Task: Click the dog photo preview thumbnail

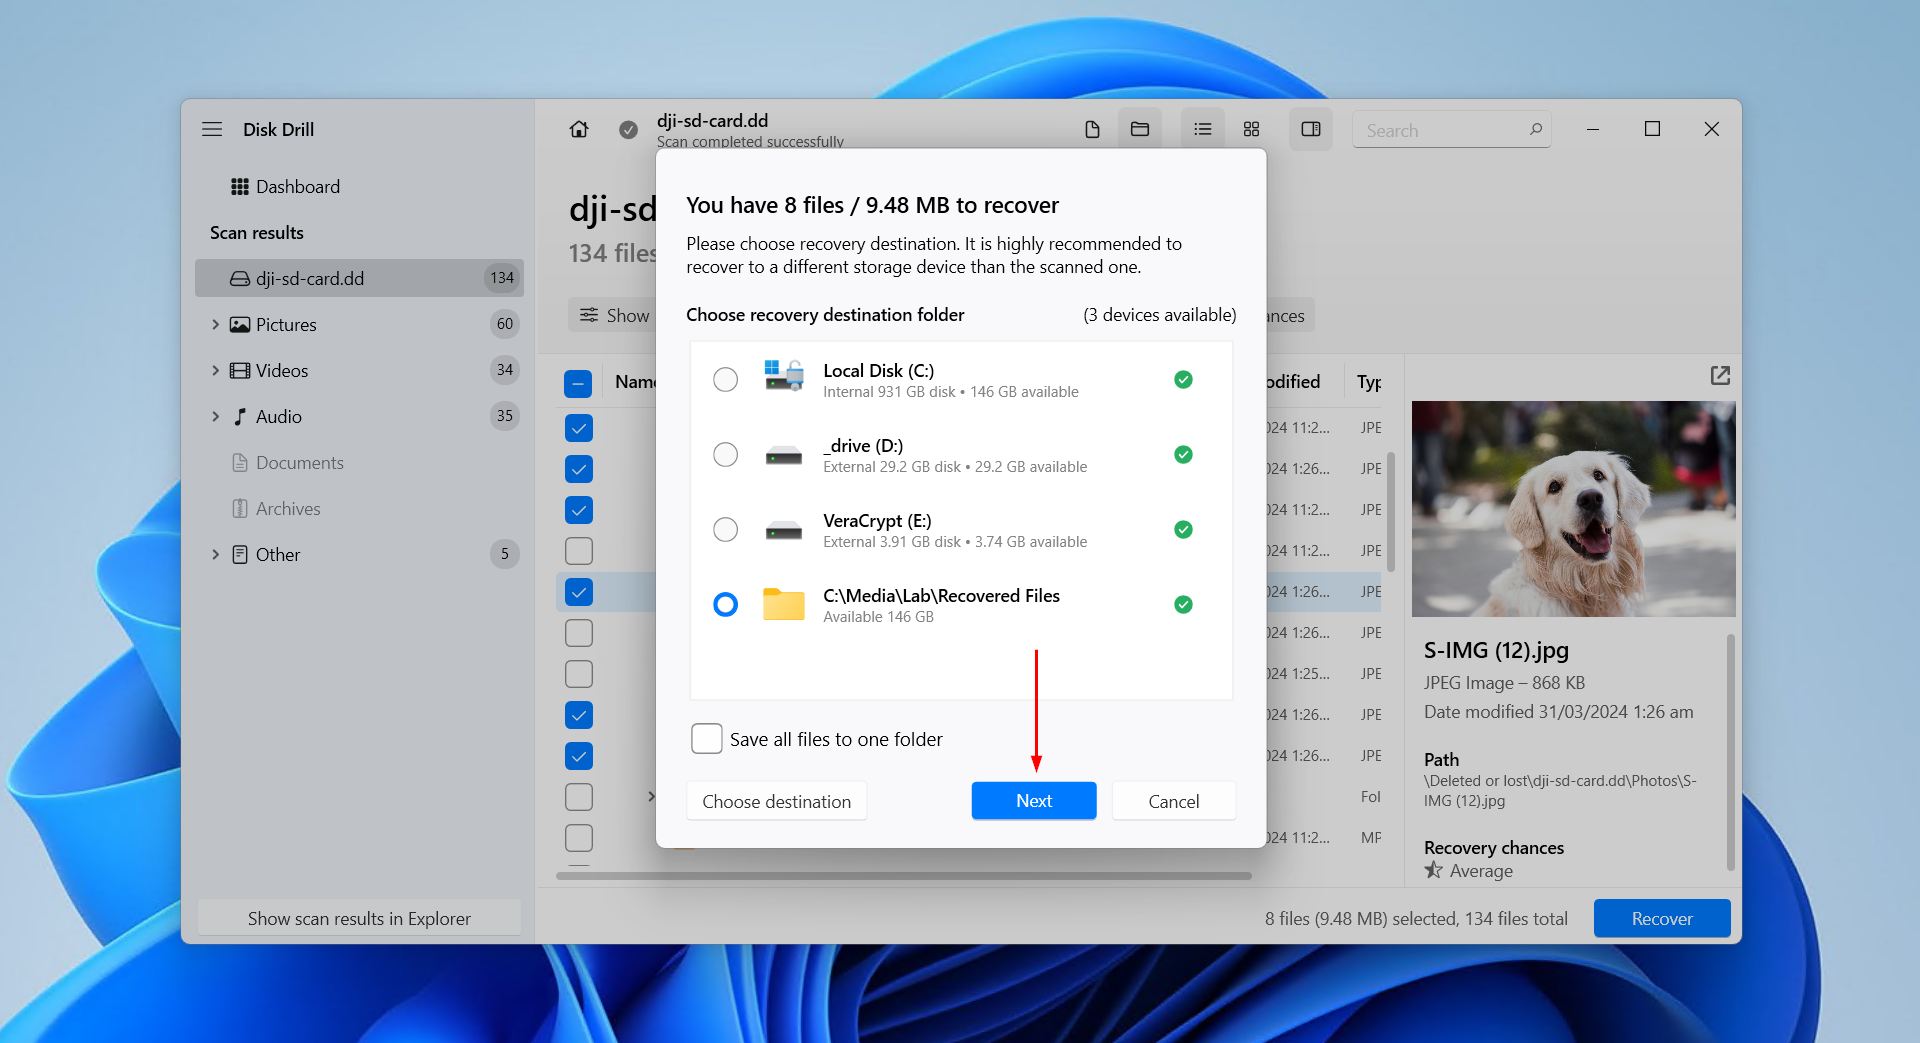Action: point(1573,508)
